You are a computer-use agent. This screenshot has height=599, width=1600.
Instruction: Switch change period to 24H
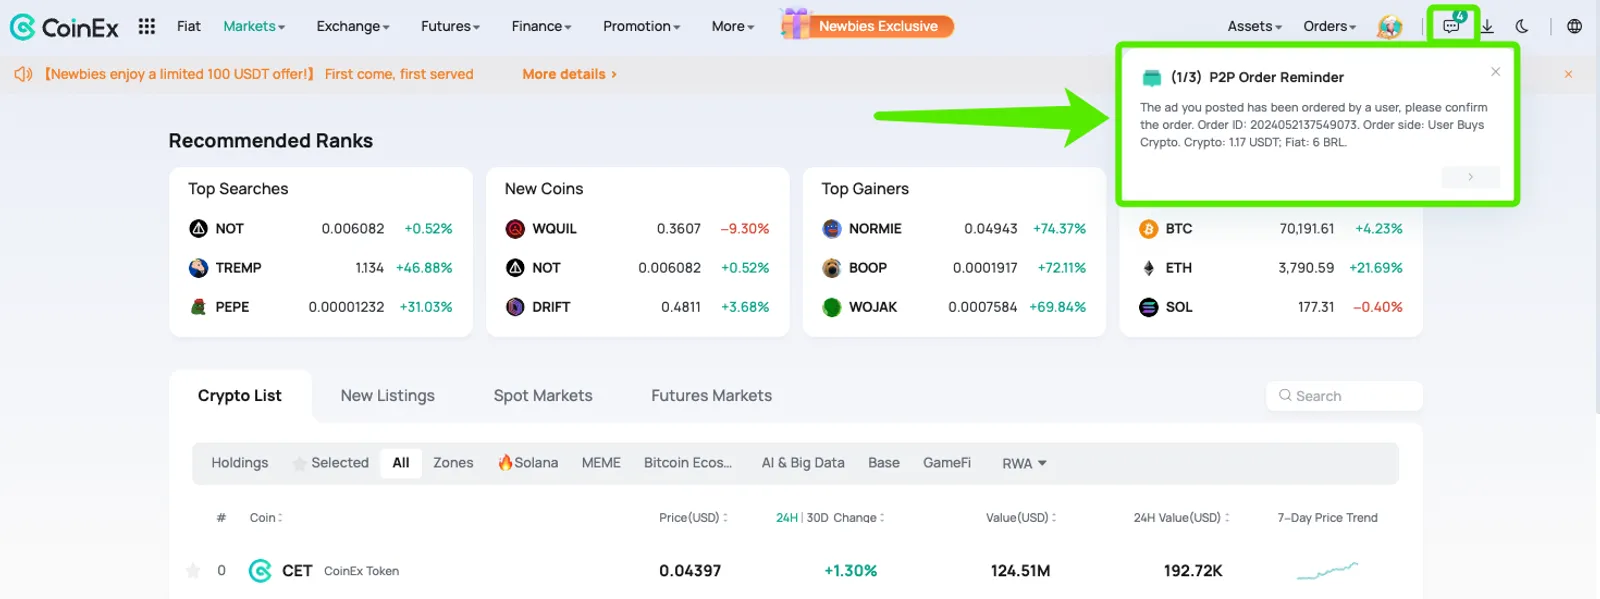[787, 518]
